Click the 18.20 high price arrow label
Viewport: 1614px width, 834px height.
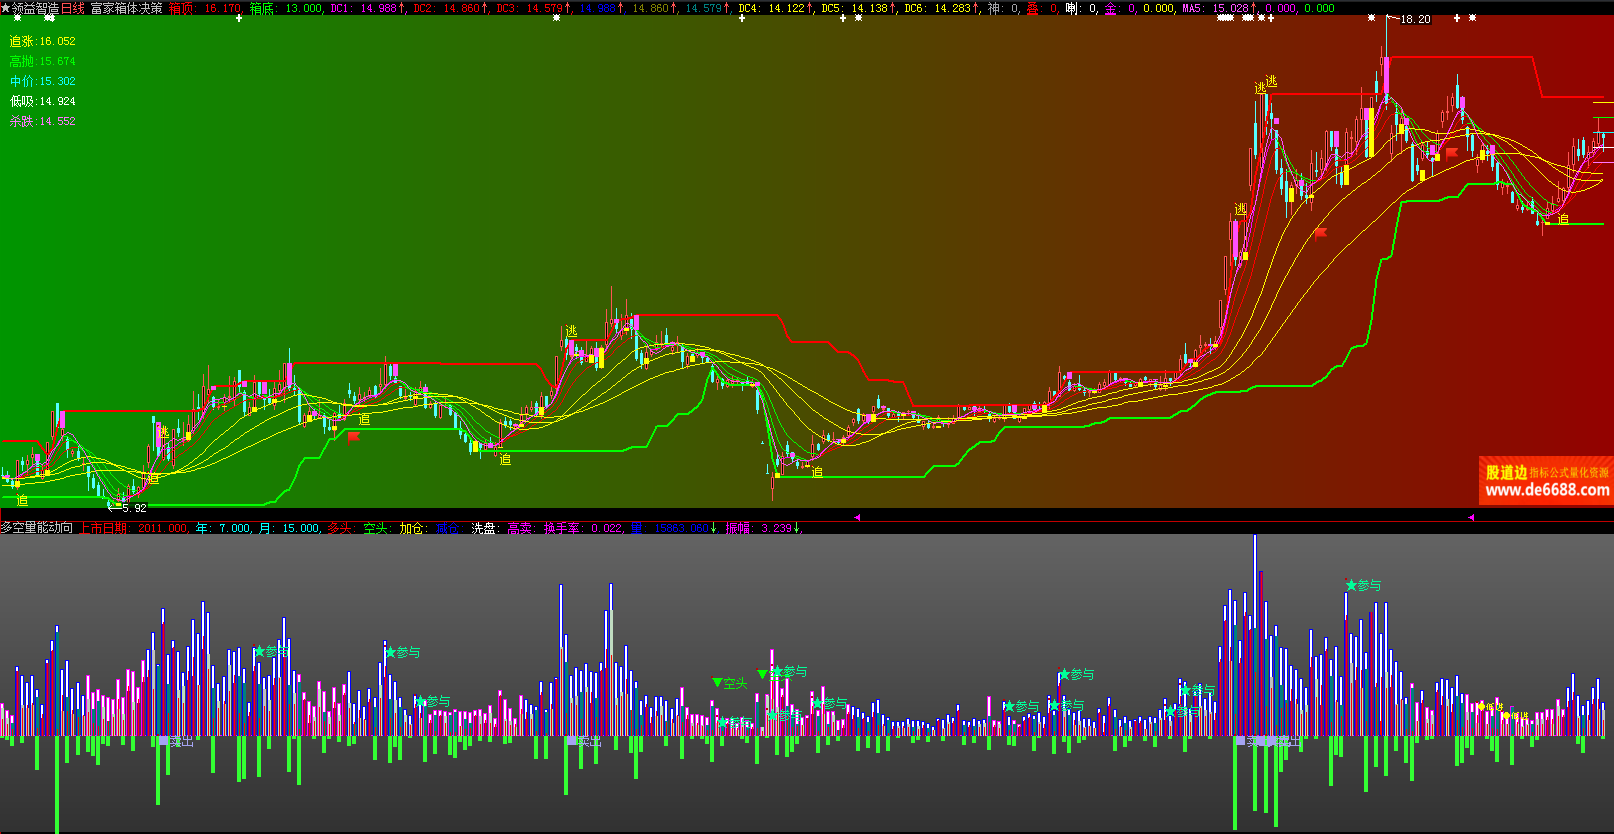point(1412,19)
